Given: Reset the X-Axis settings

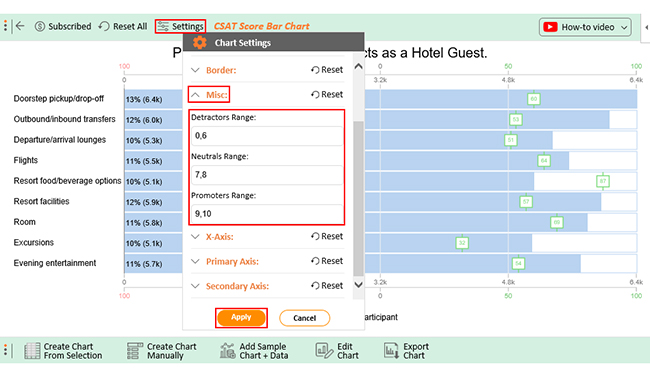Looking at the screenshot, I should (x=327, y=236).
